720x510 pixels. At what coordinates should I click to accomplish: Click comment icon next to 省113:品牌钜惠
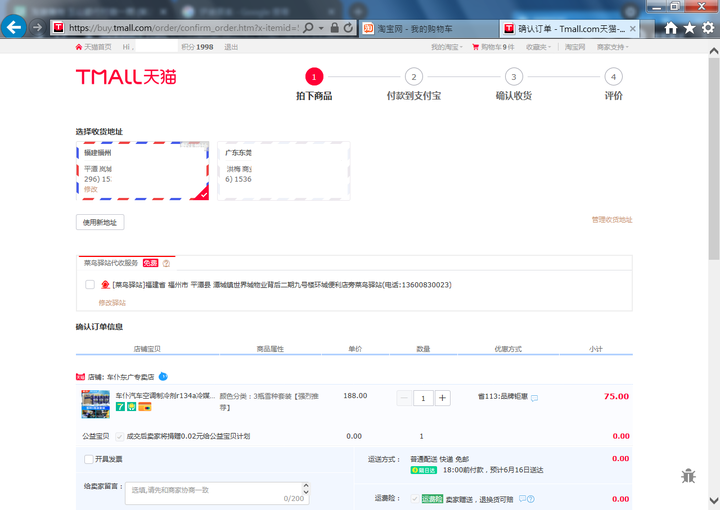pos(534,398)
